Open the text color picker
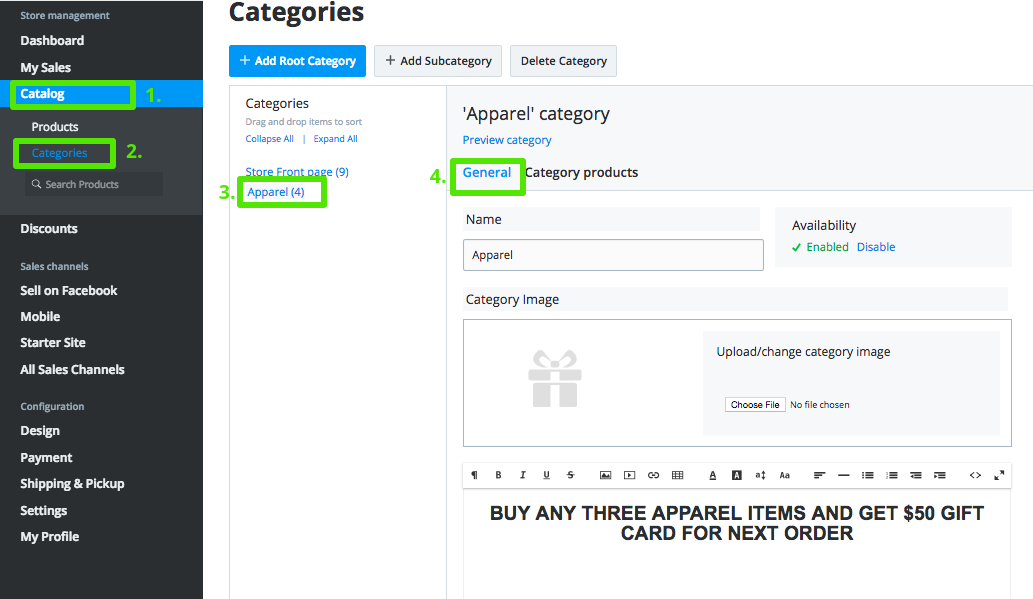This screenshot has width=1033, height=599. pos(713,475)
